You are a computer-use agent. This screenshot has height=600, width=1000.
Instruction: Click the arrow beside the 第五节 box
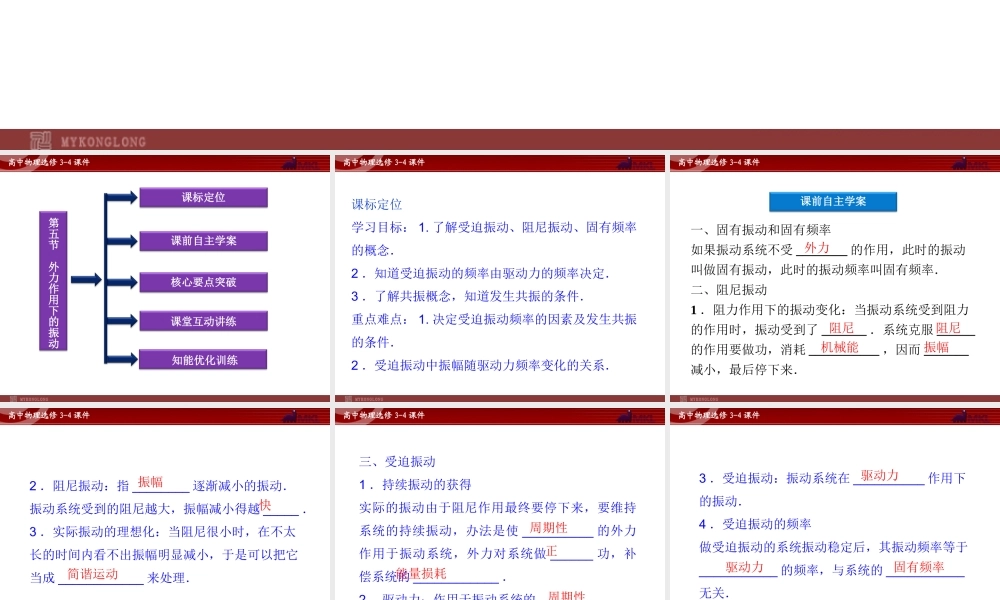(x=86, y=280)
